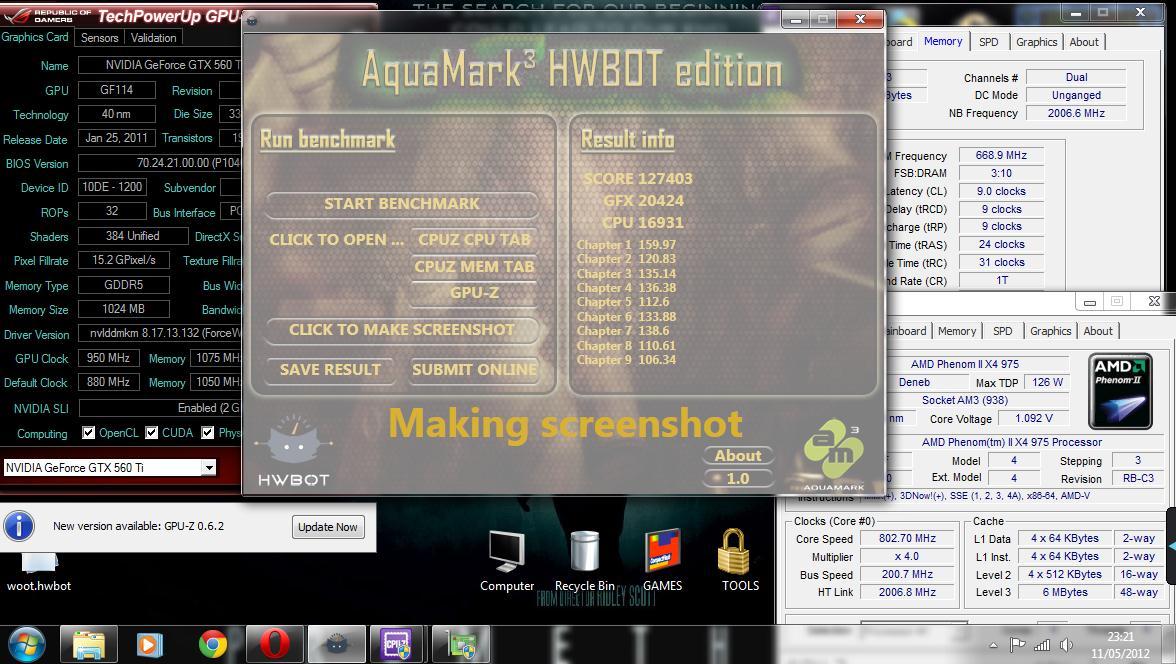Click SAVE RESULT button
Viewport: 1176px width, 664px height.
point(330,370)
